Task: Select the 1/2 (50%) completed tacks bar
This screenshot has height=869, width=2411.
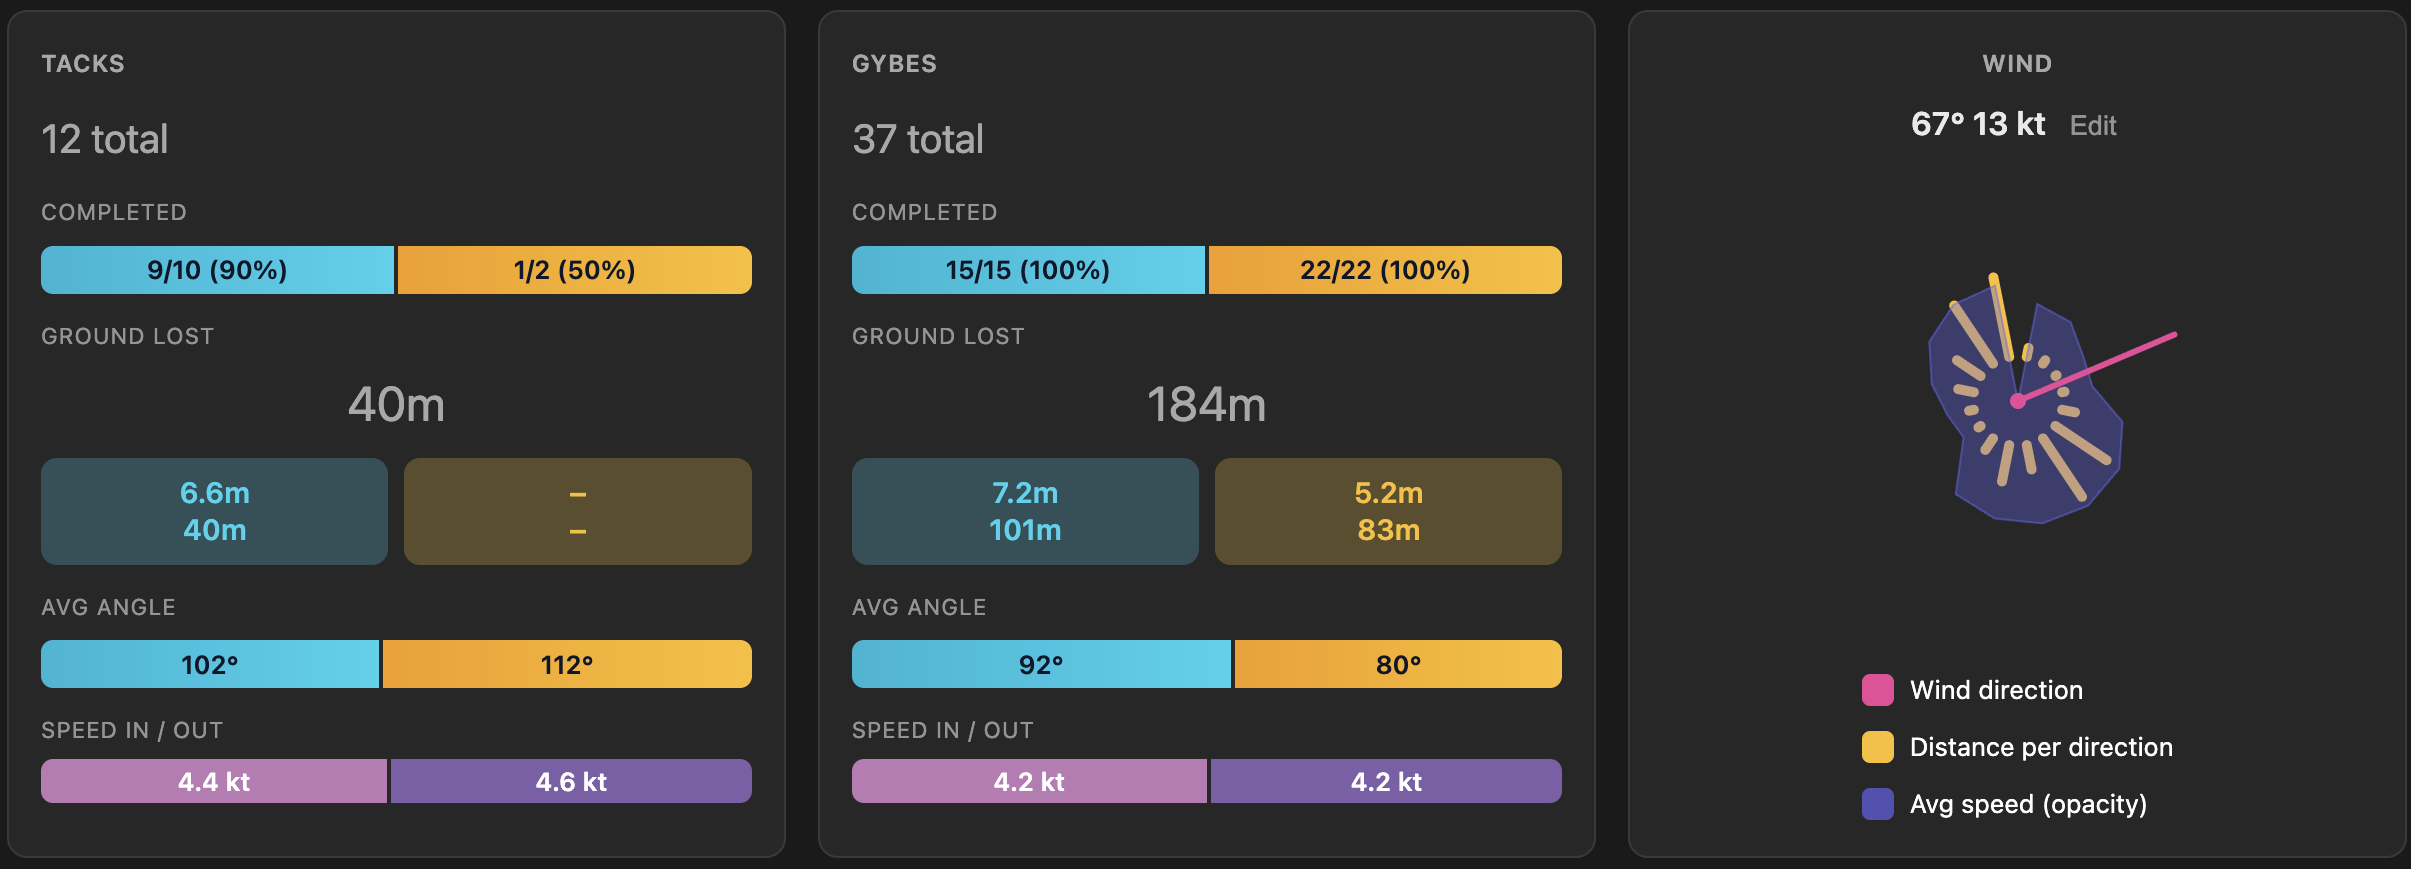Action: click(x=574, y=269)
